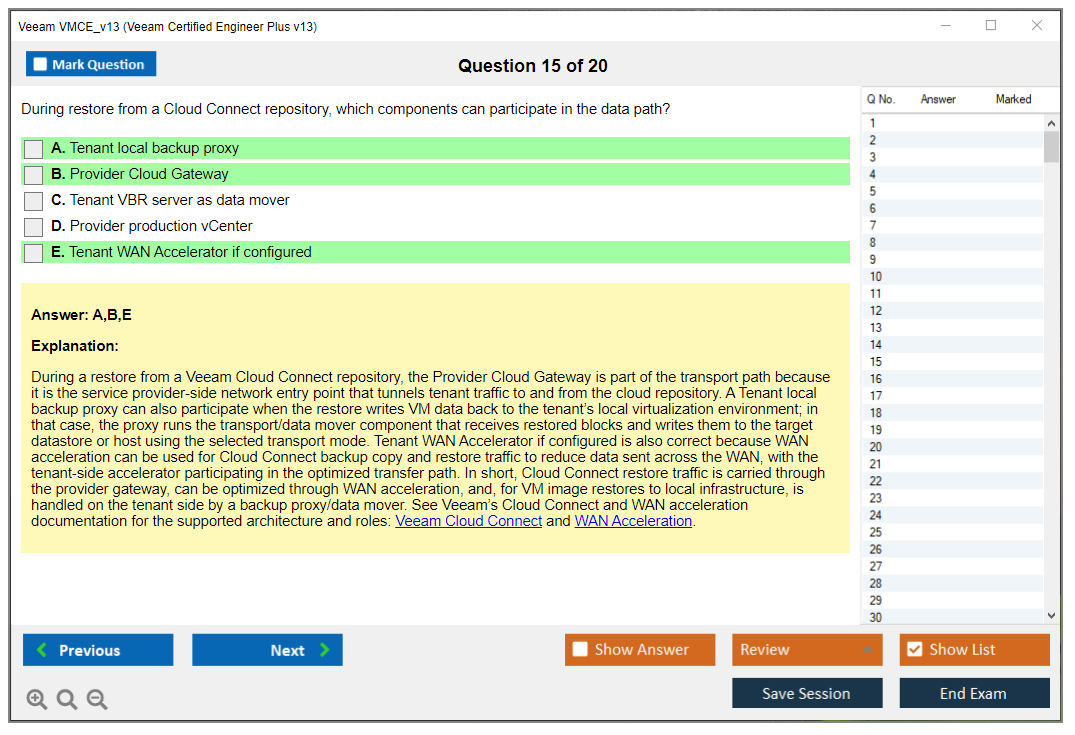Select question 11 in the list
Viewport: 1075px width, 735px height.
click(x=952, y=293)
